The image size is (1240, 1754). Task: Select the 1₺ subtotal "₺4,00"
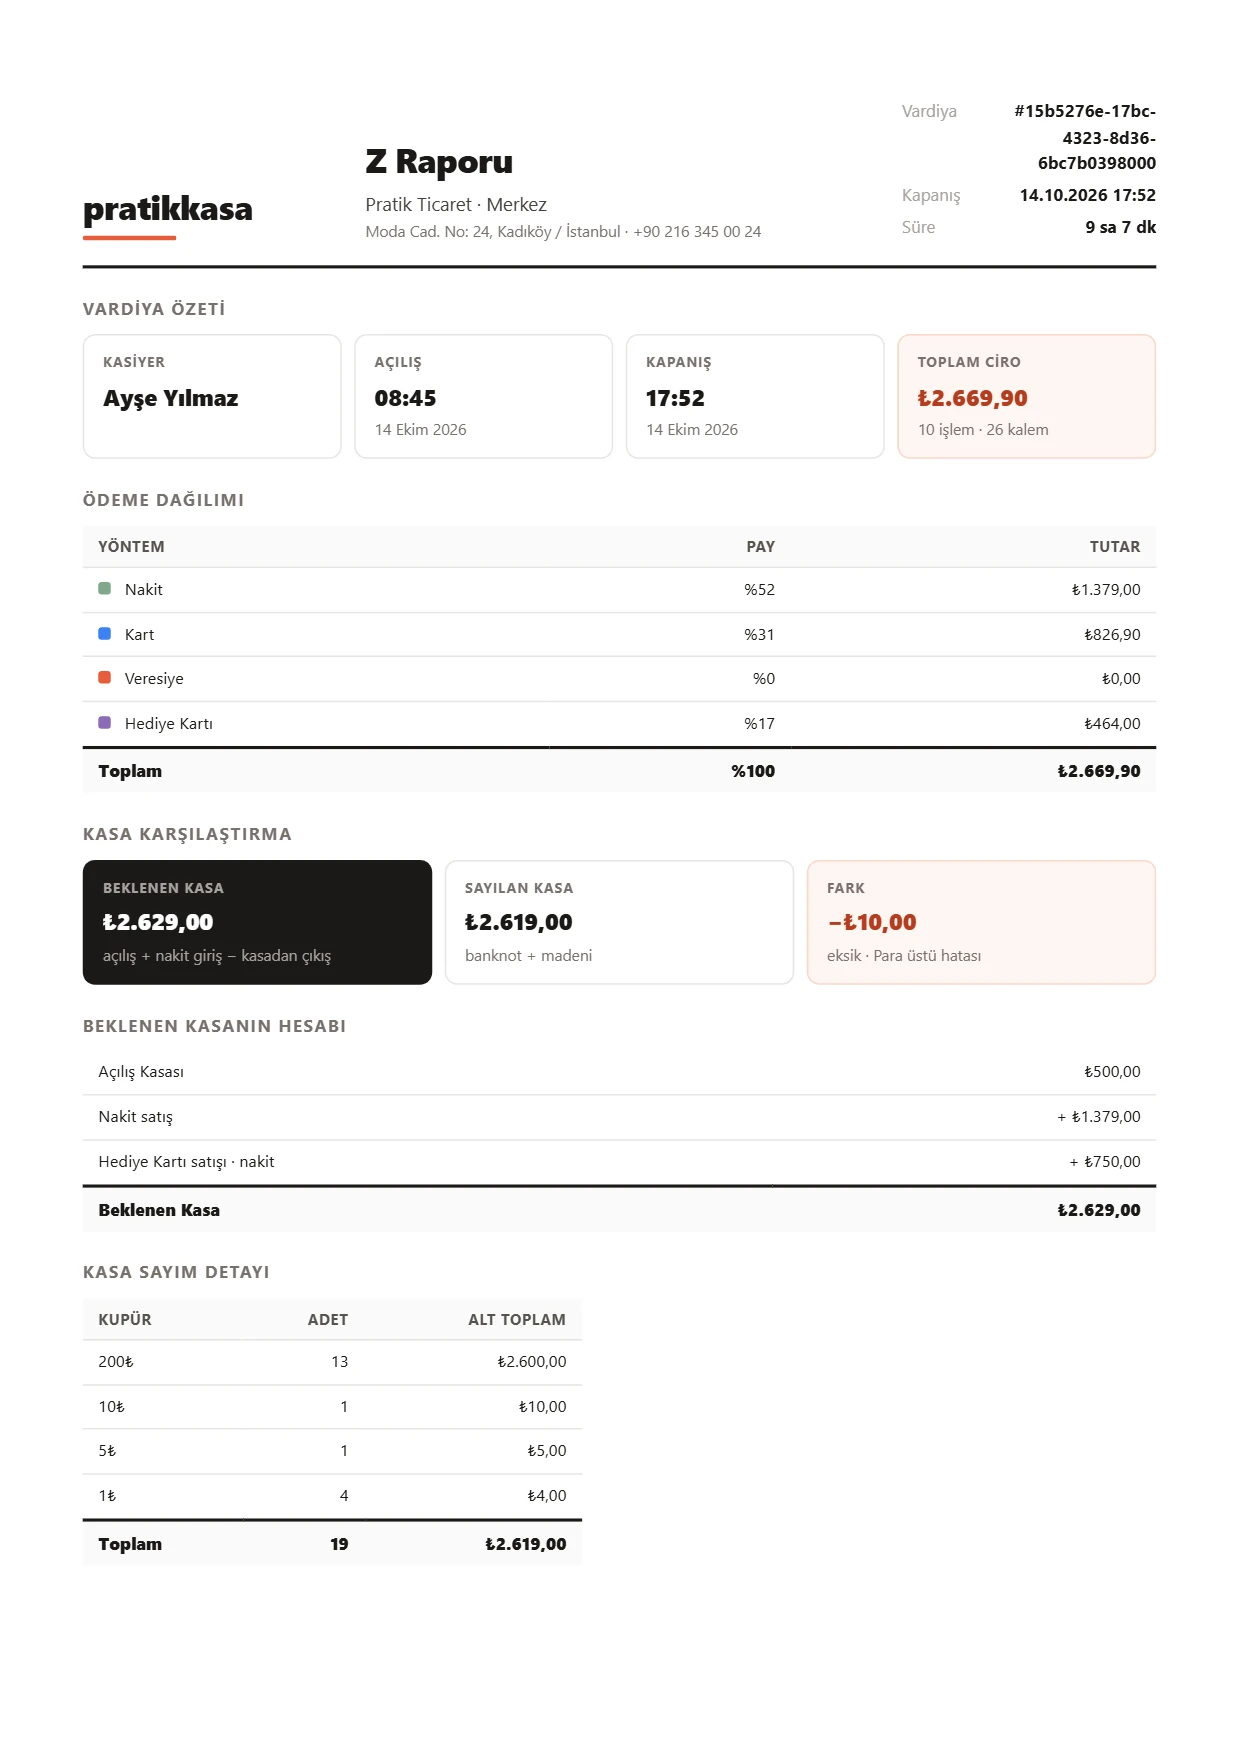[547, 1496]
